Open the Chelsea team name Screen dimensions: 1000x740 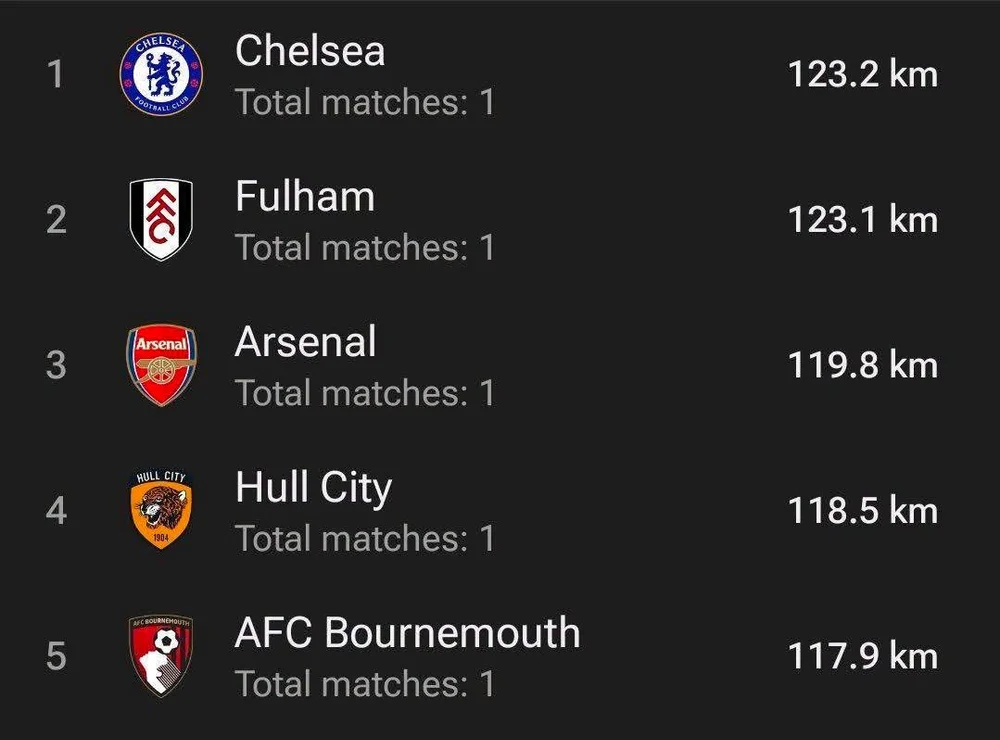point(310,50)
